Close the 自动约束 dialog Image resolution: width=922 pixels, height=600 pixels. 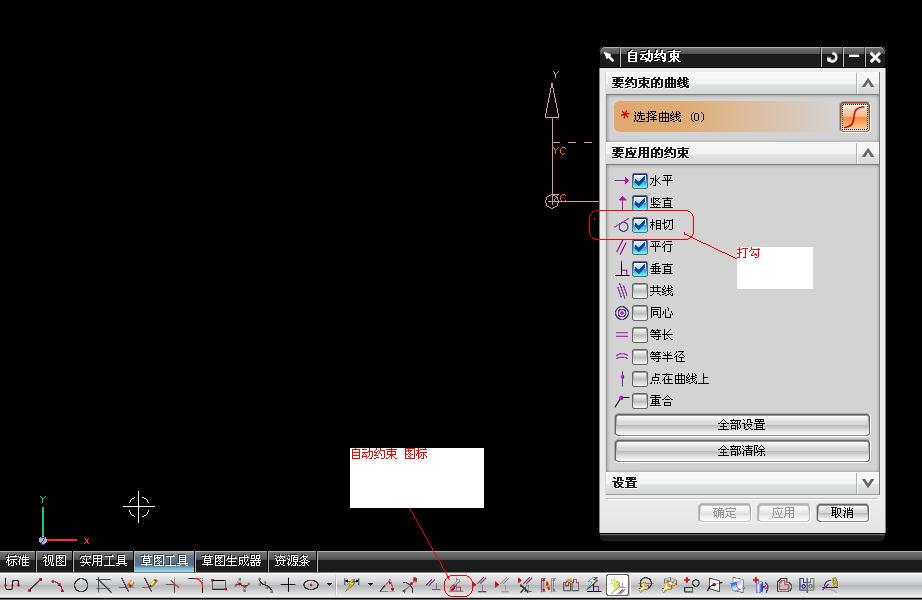(x=875, y=57)
